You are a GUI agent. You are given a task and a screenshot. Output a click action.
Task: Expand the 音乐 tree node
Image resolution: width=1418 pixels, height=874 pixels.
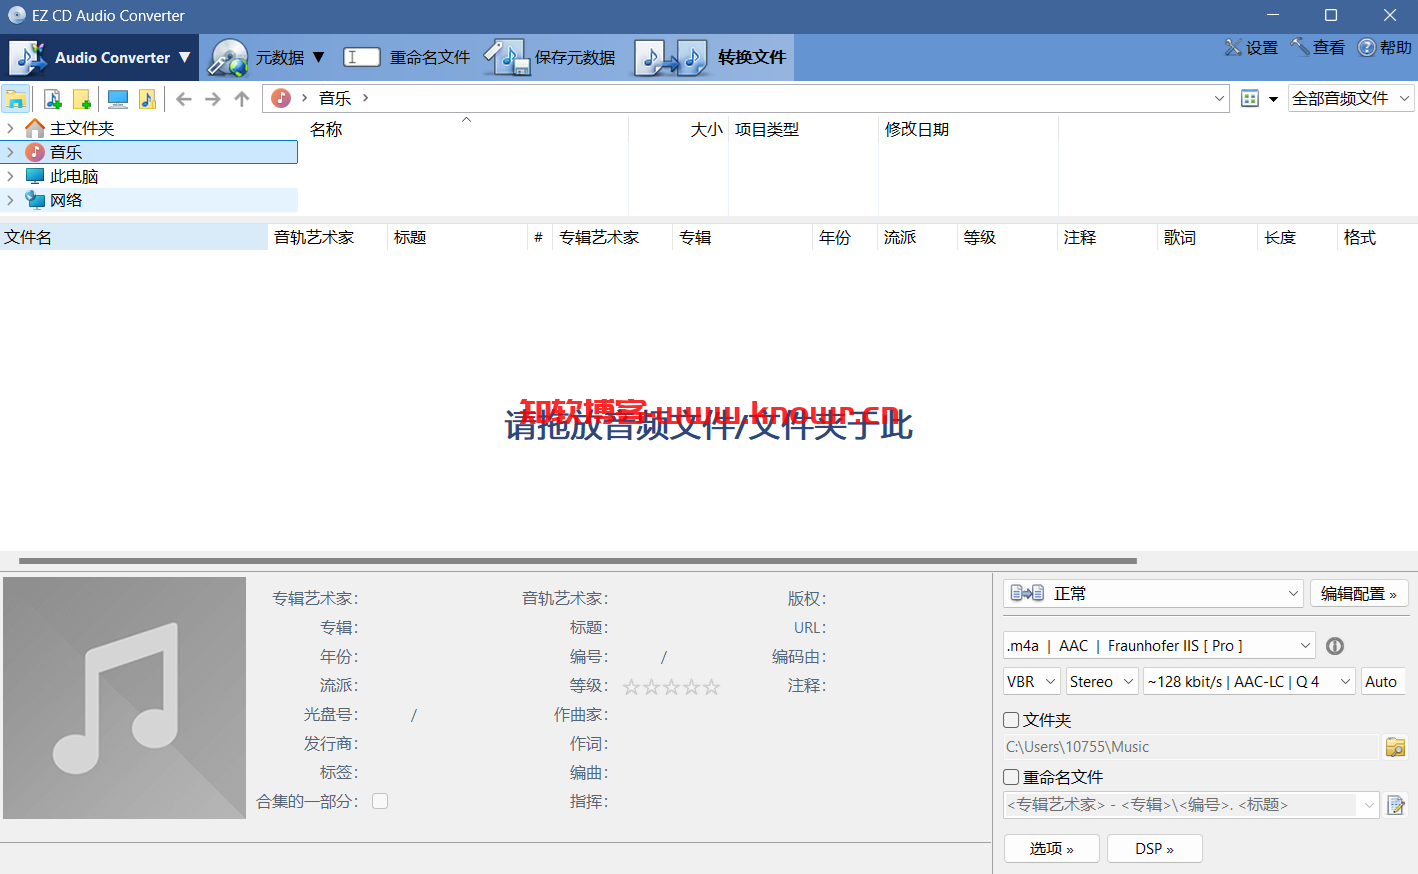pyautogui.click(x=10, y=152)
